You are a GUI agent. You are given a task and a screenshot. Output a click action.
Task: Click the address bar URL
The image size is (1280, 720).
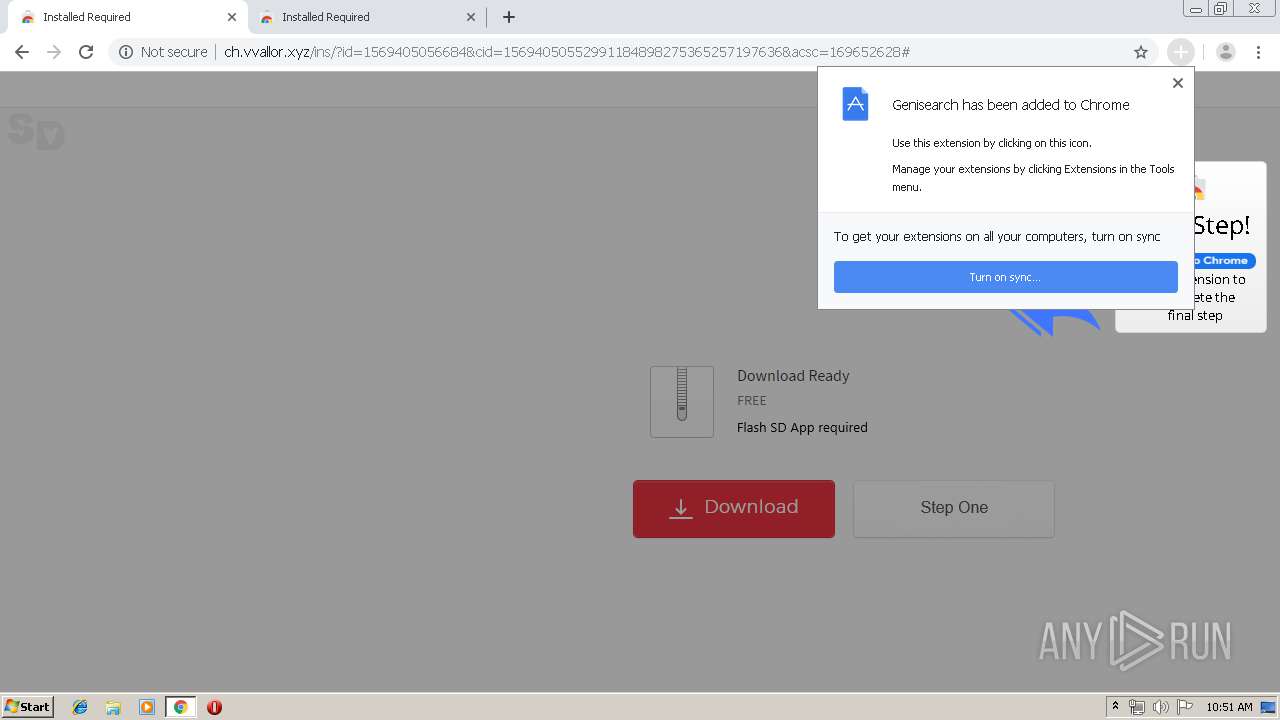click(x=566, y=52)
